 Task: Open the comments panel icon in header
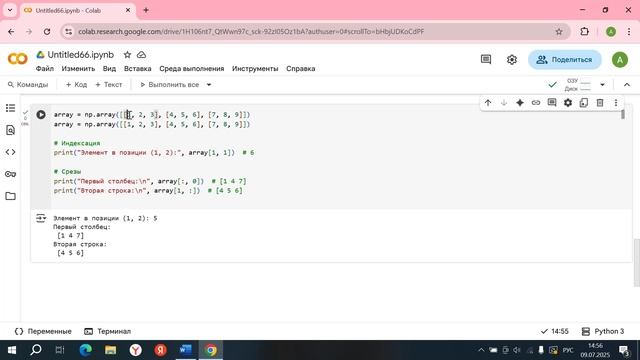[486, 60]
